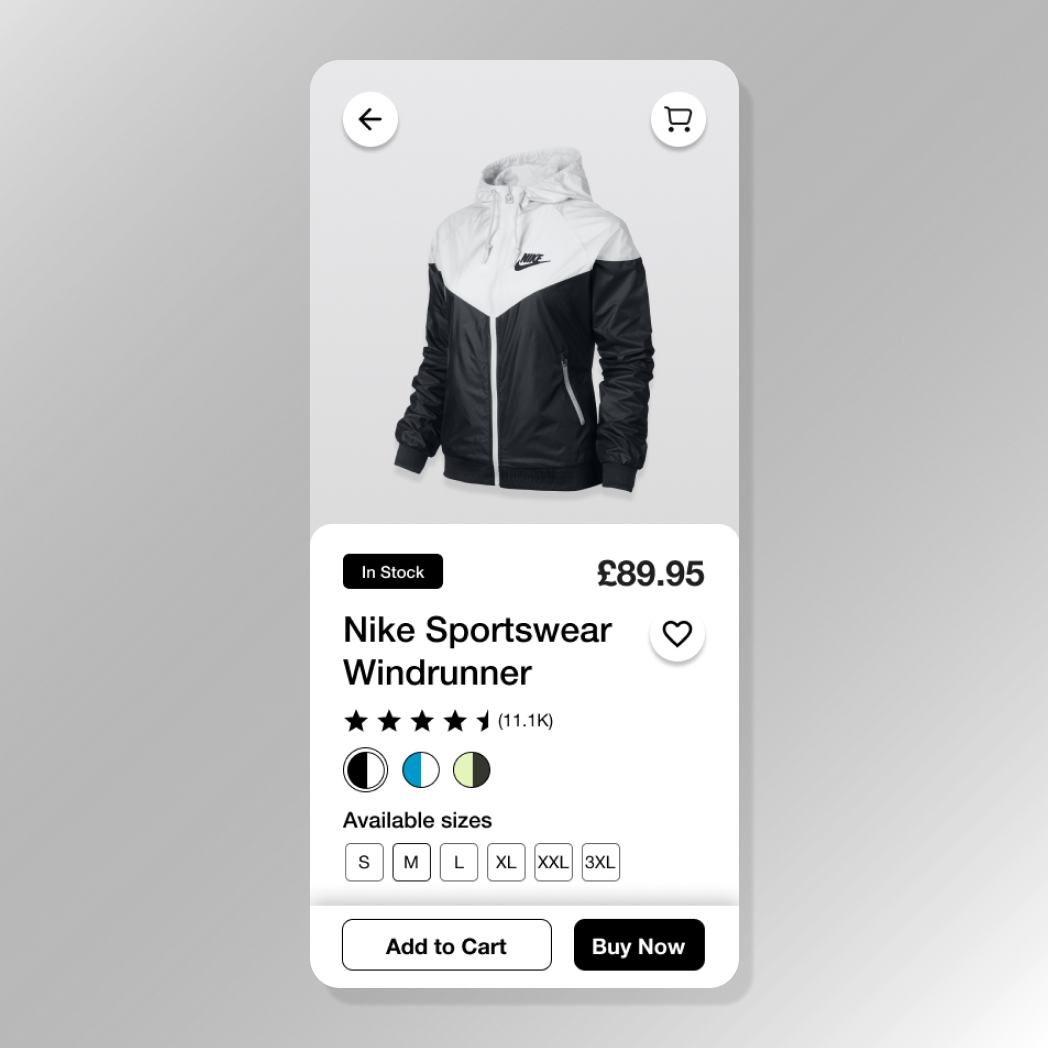Tap the Windrunner jacket product image
Screen dimensions: 1048x1048
[524, 322]
